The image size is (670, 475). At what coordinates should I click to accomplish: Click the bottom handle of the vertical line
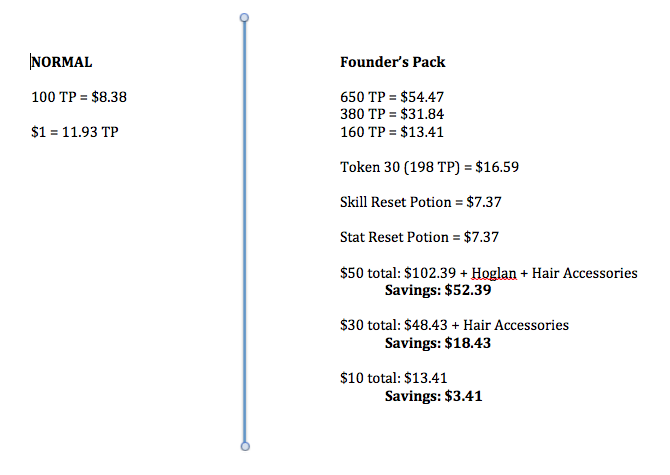pyautogui.click(x=244, y=446)
